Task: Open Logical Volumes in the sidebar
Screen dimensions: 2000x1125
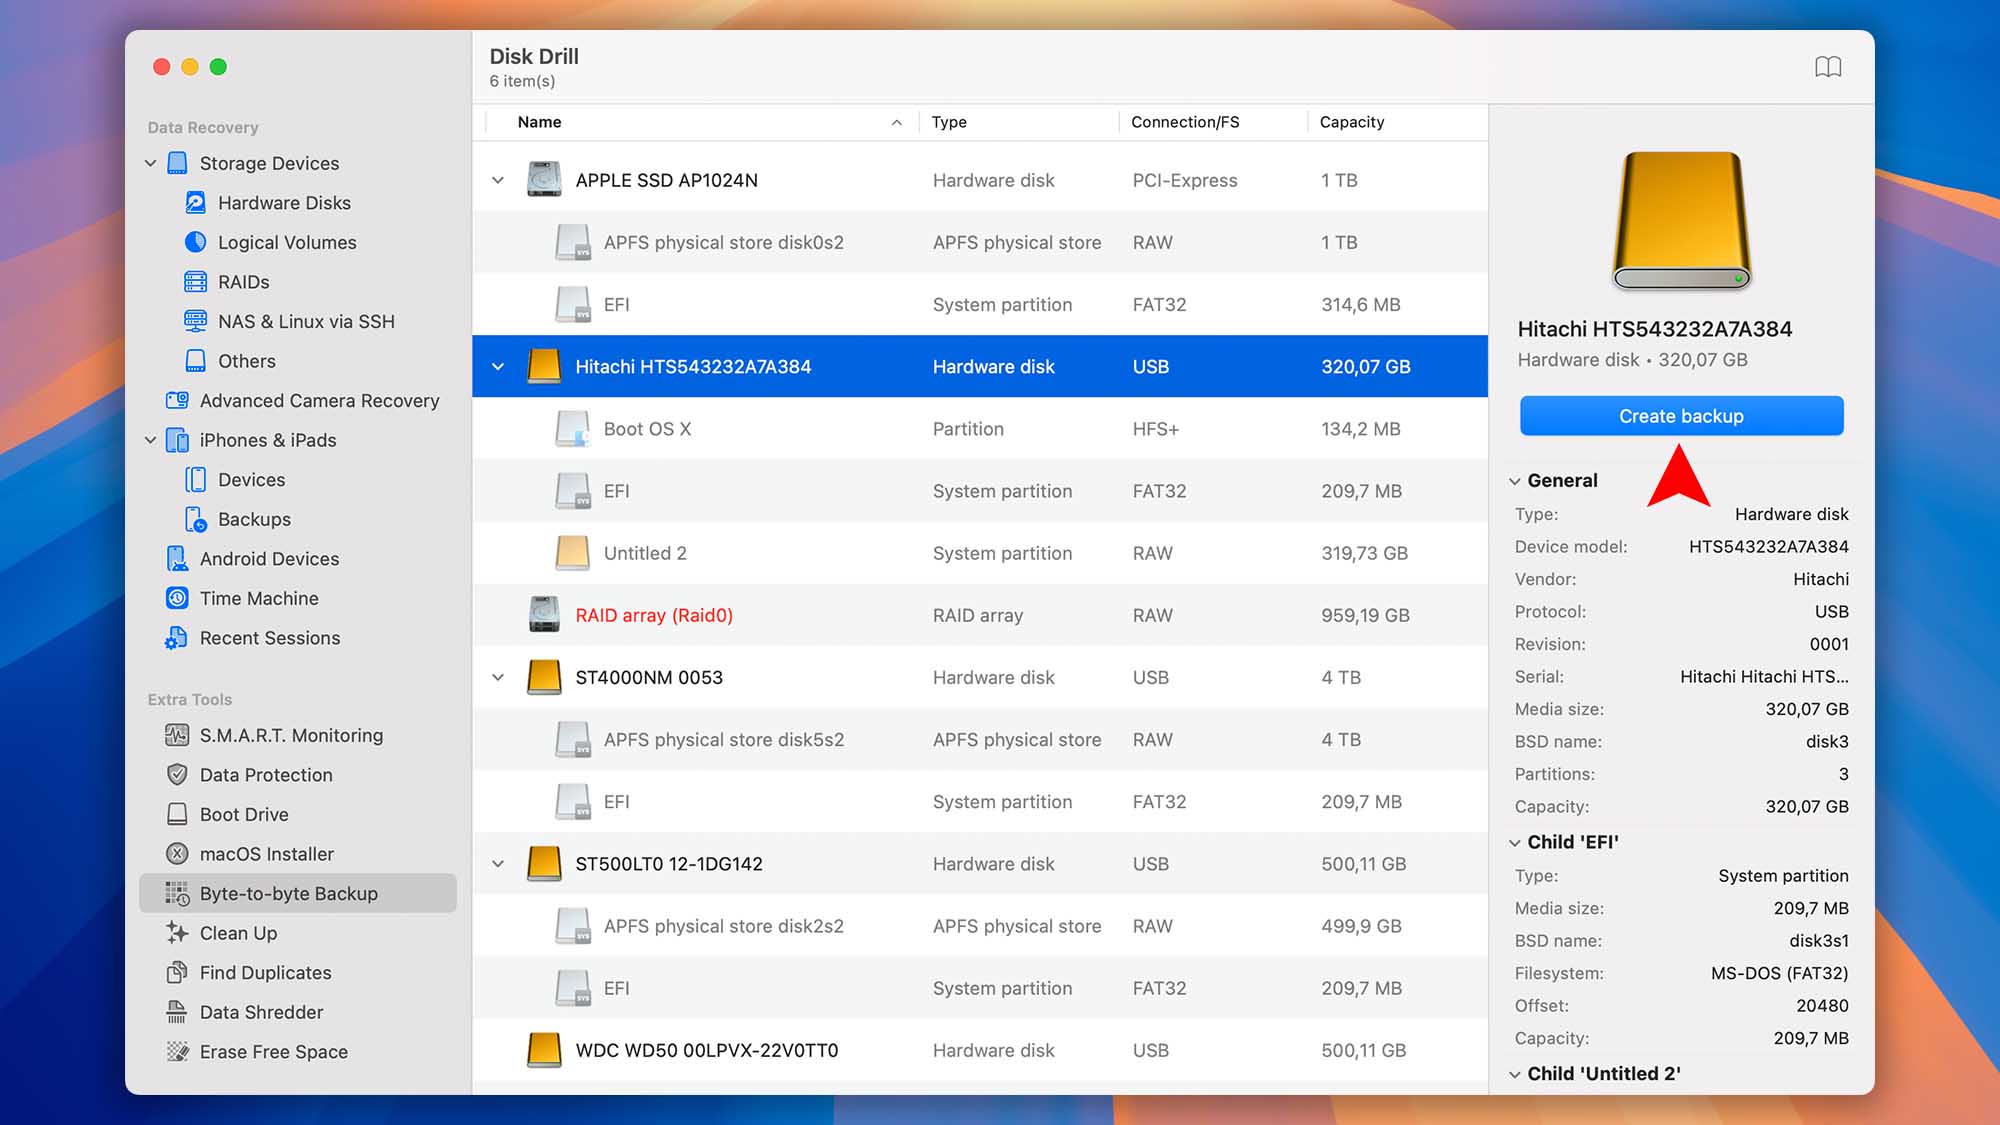Action: coord(287,242)
